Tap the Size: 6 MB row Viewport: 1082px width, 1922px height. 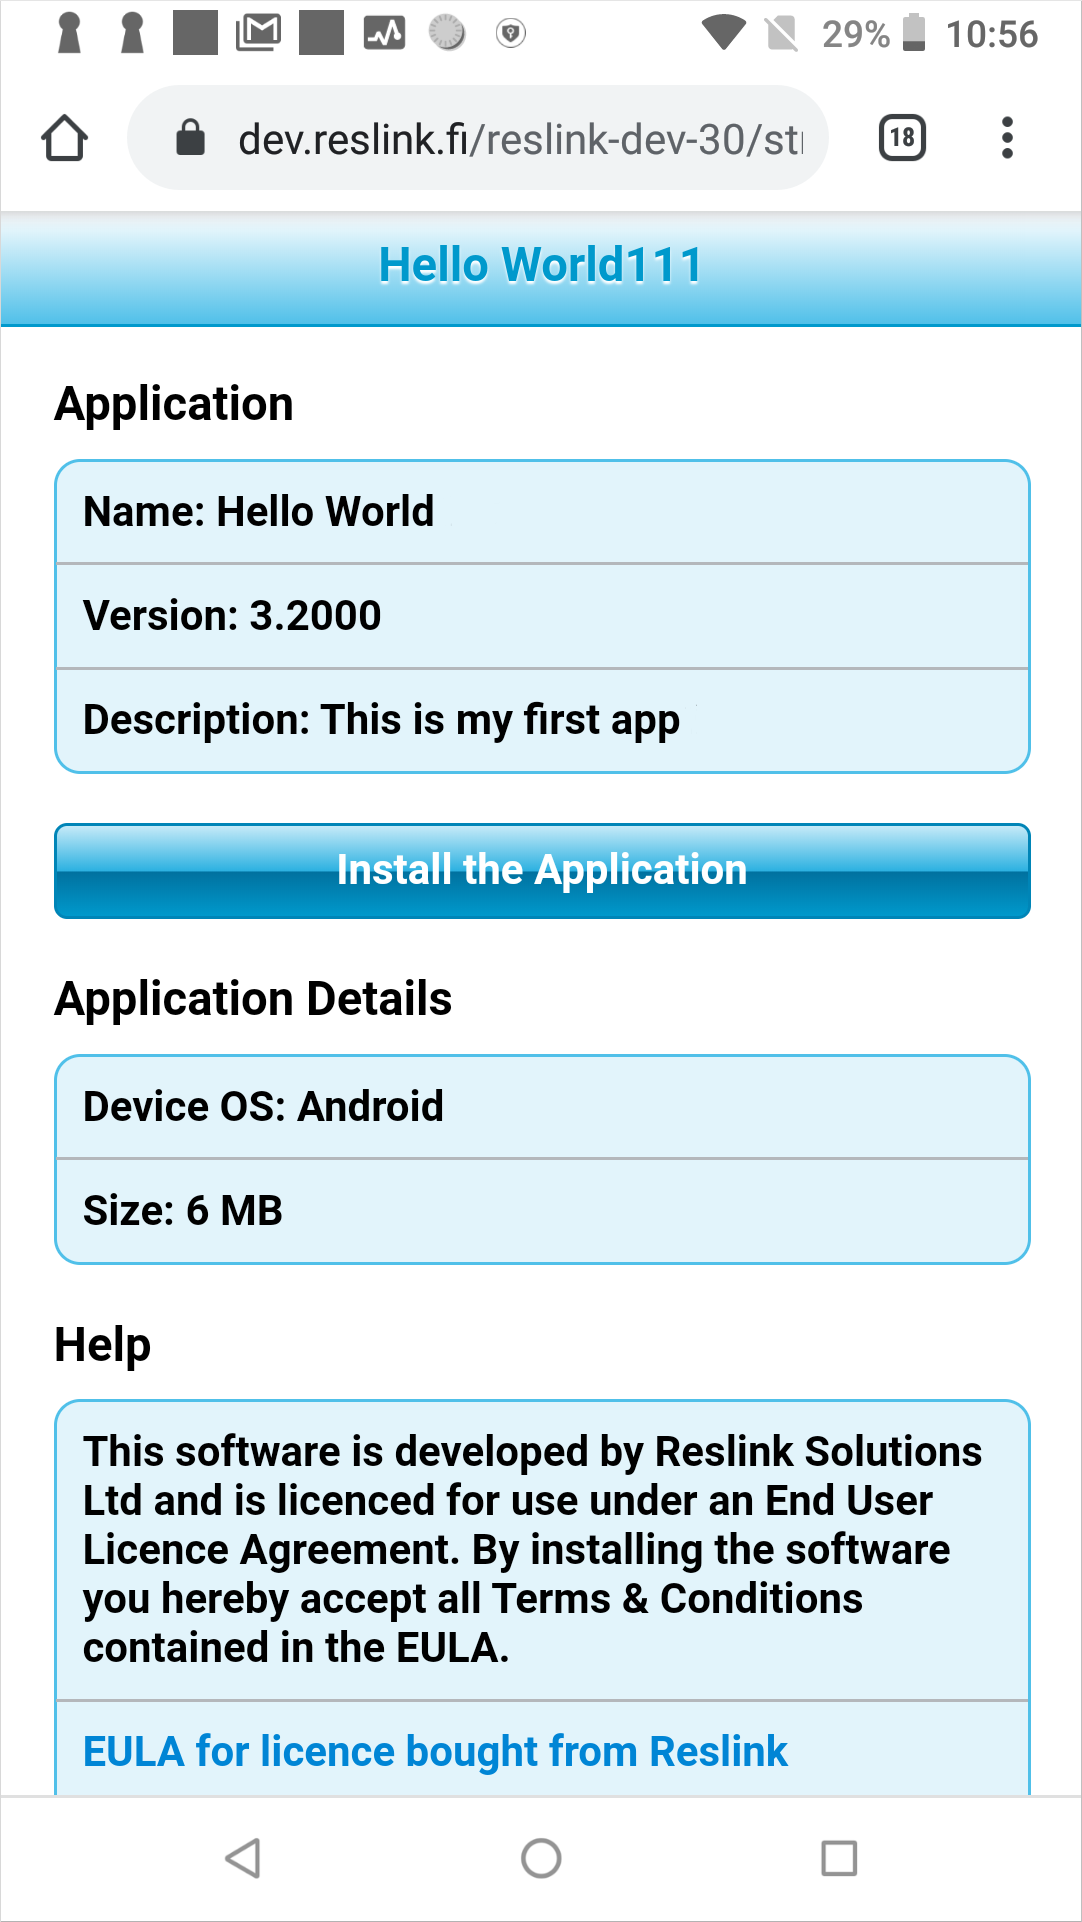click(x=542, y=1211)
